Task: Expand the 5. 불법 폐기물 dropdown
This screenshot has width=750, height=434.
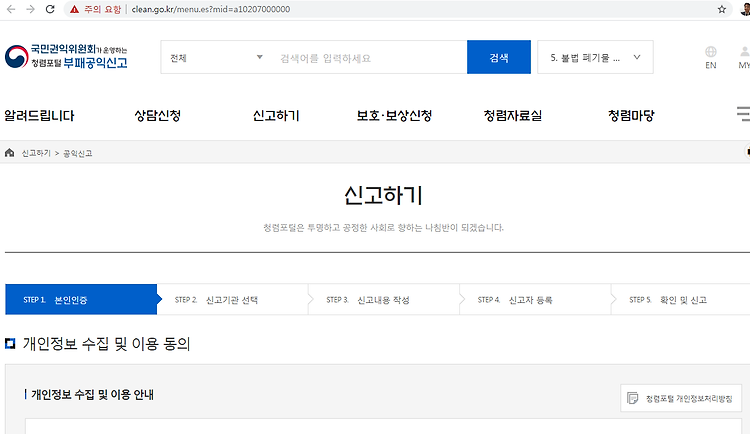Action: click(x=595, y=57)
